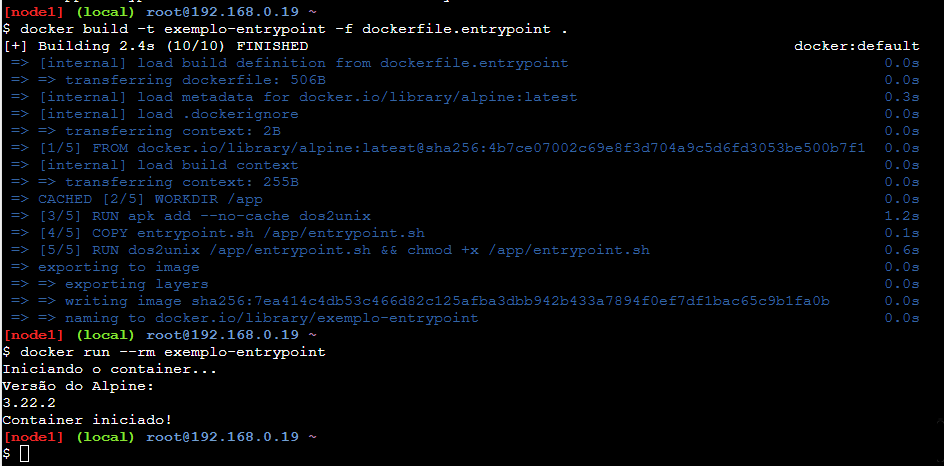Screen dimensions: 944x466
Task: Select the [3/5] RUN apk add line
Action: pyautogui.click(x=222, y=216)
